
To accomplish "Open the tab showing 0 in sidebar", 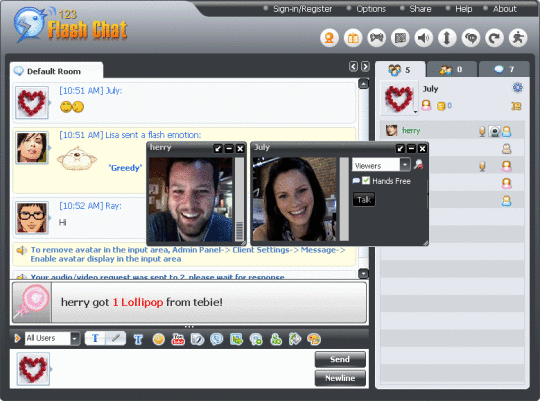I will point(451,70).
